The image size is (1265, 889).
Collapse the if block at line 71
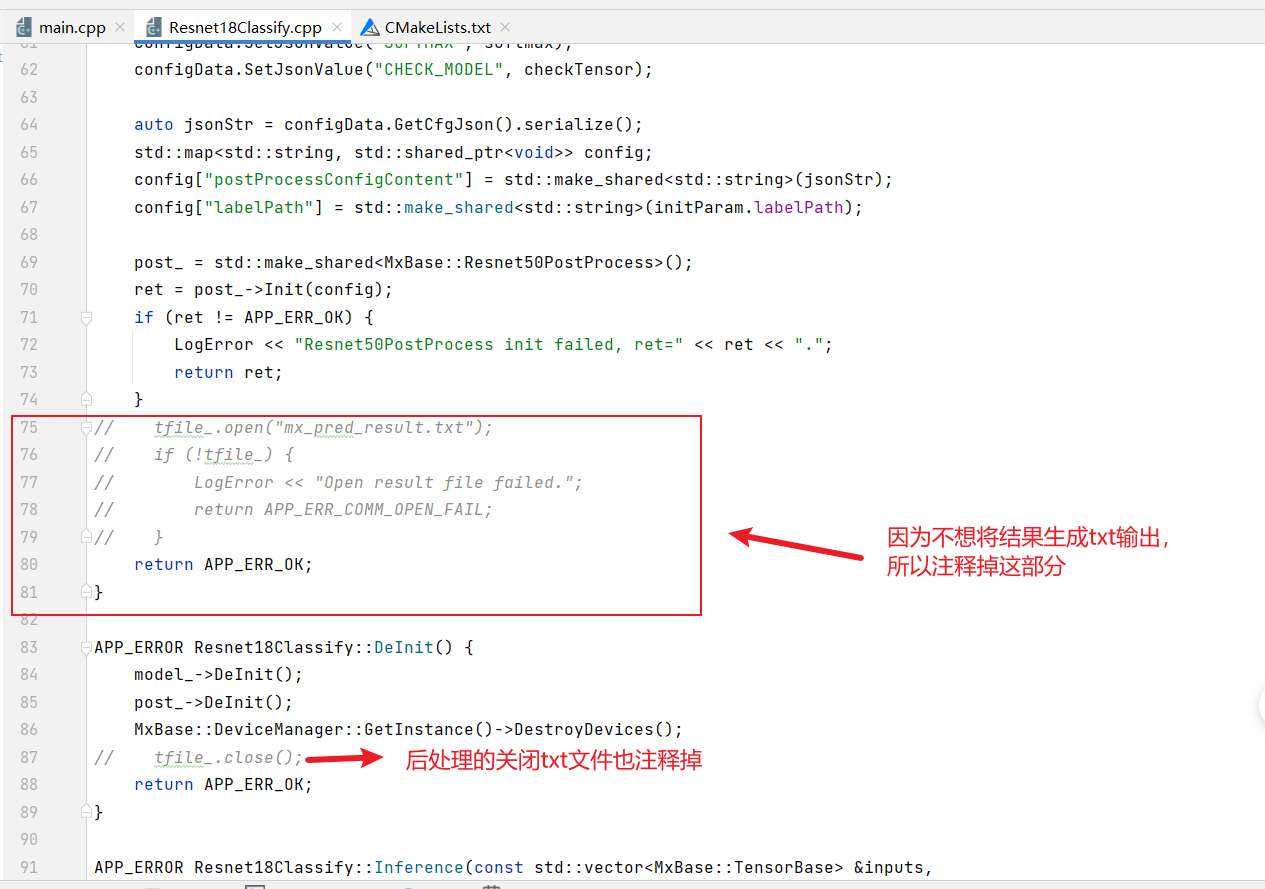[86, 317]
